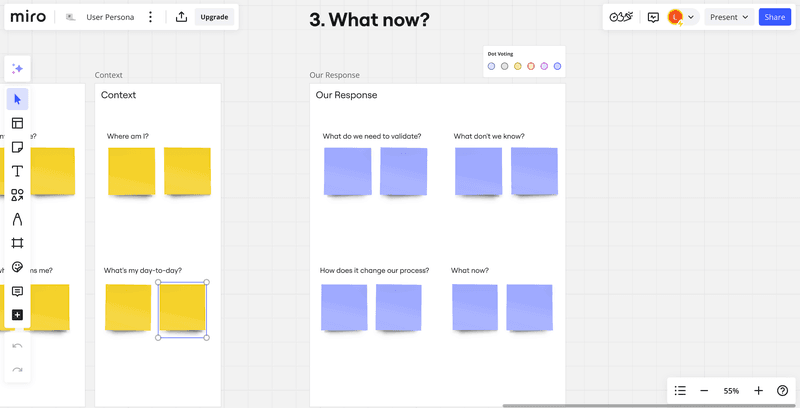Select the Sticky note tool
800x408 pixels.
click(x=17, y=147)
